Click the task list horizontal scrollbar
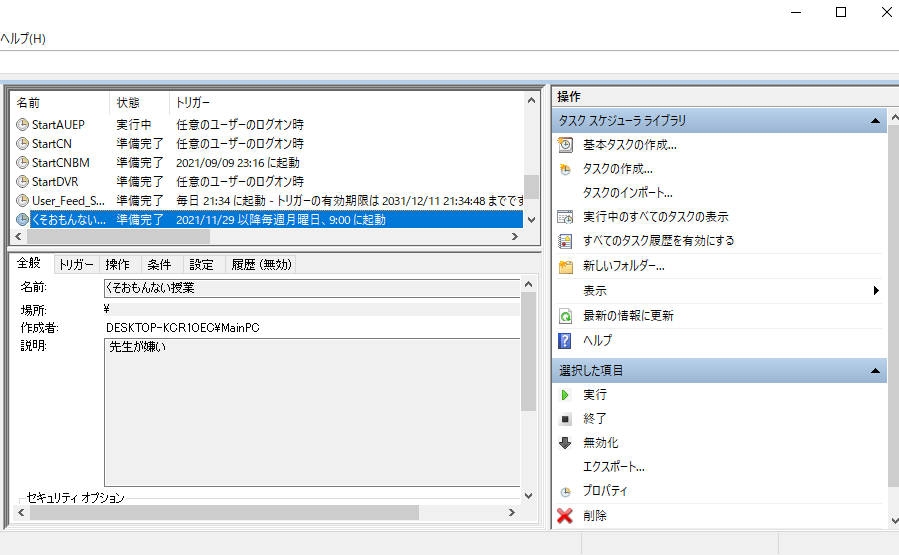899x555 pixels. [200, 237]
